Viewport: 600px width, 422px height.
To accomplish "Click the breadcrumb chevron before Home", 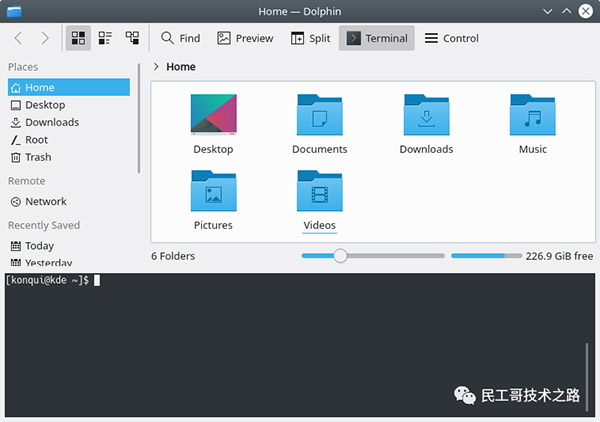I will coord(156,67).
